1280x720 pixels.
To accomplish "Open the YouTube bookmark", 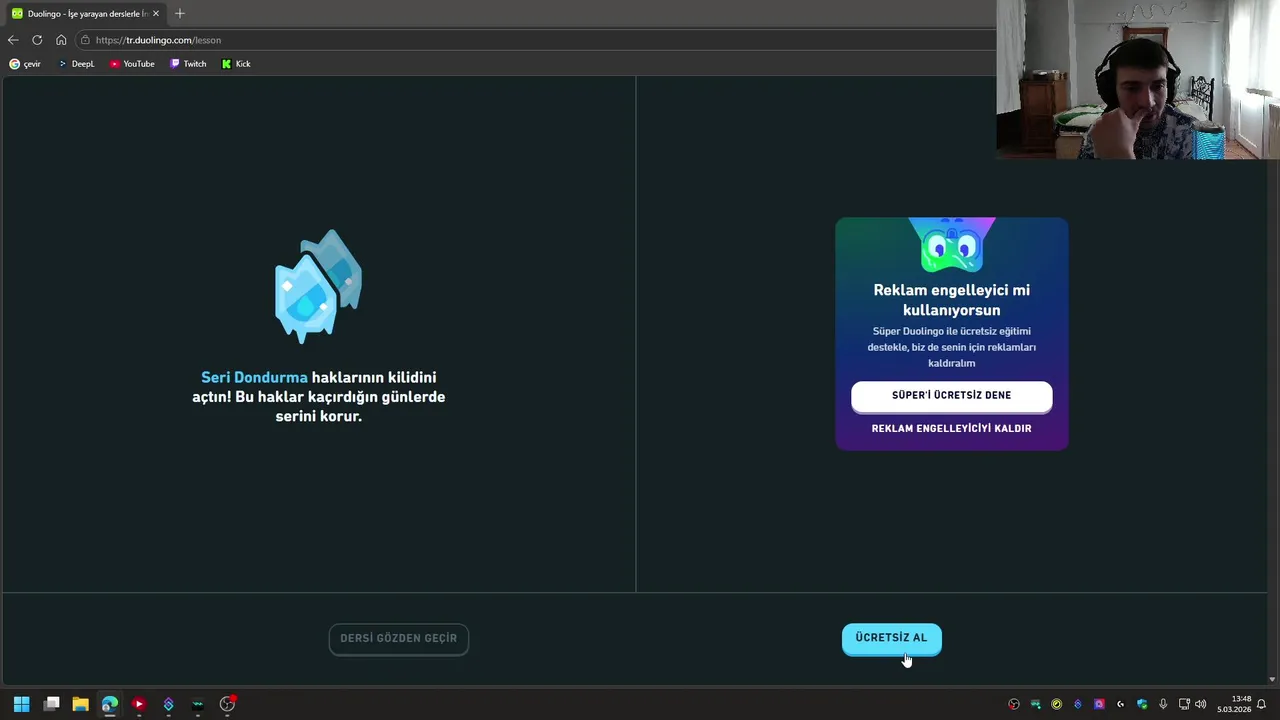I will pyautogui.click(x=132, y=64).
